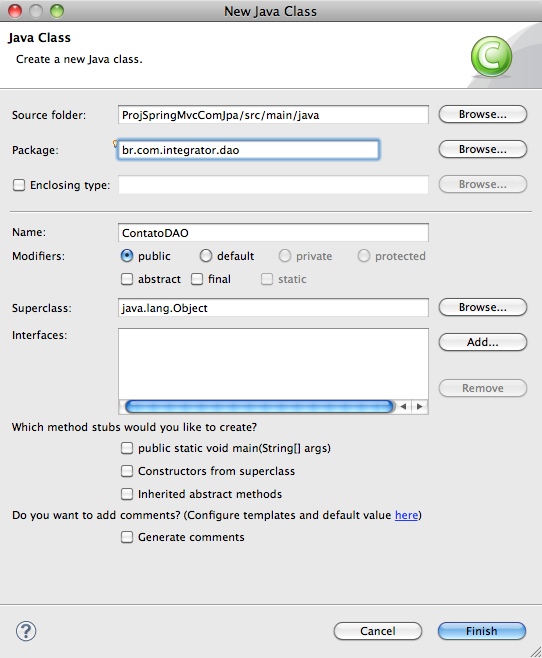Select the default modifier radio button
542x658 pixels.
tap(206, 256)
